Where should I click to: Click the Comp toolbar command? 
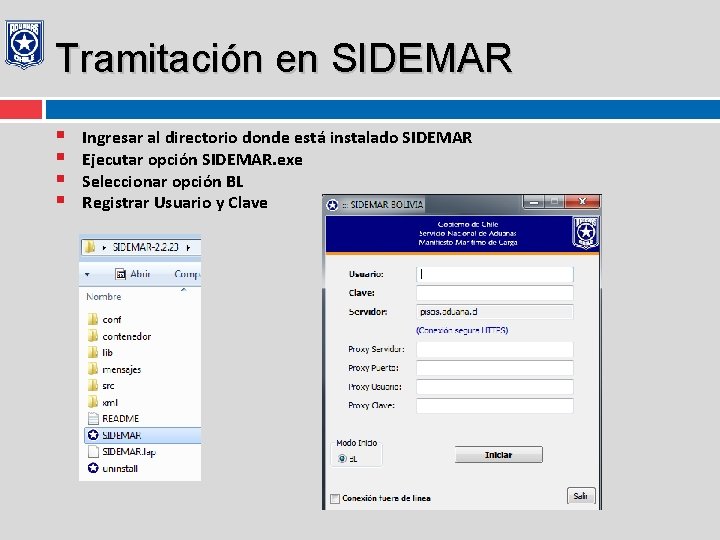[x=187, y=274]
